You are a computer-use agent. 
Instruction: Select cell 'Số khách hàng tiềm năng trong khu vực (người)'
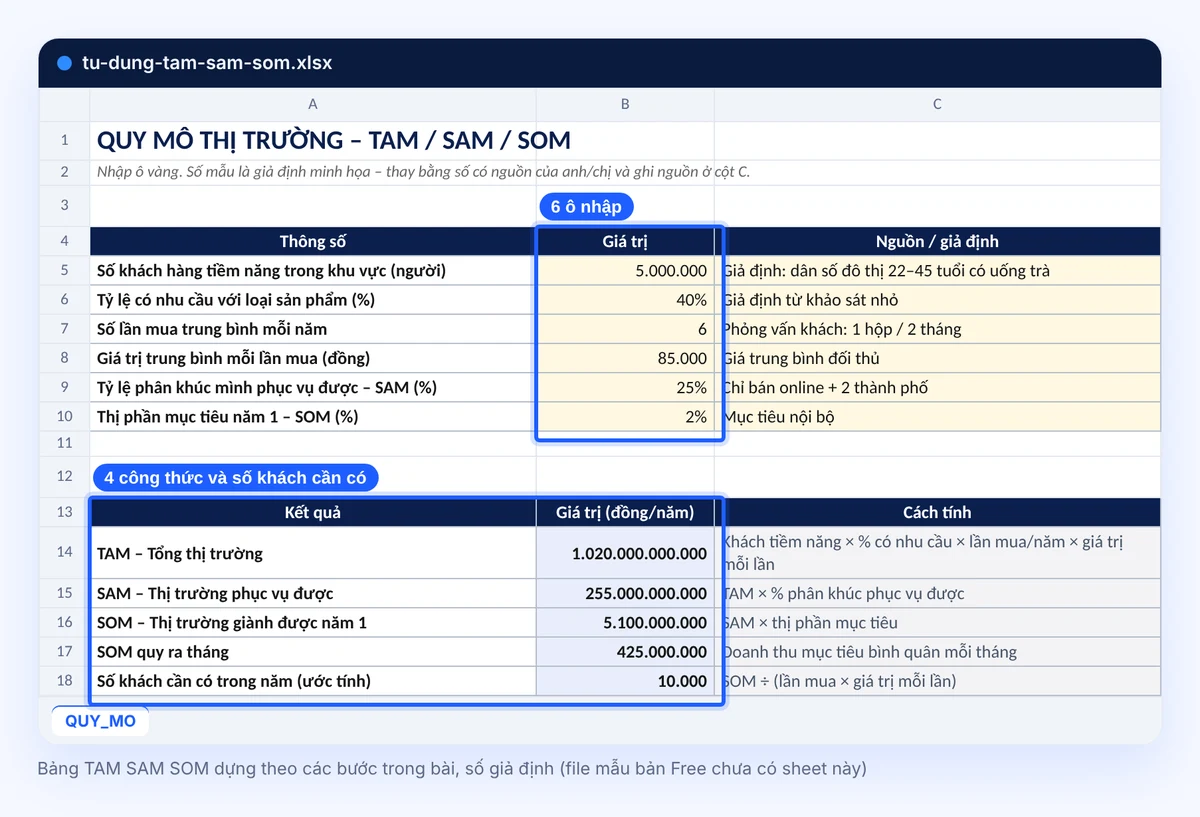[x=313, y=271]
